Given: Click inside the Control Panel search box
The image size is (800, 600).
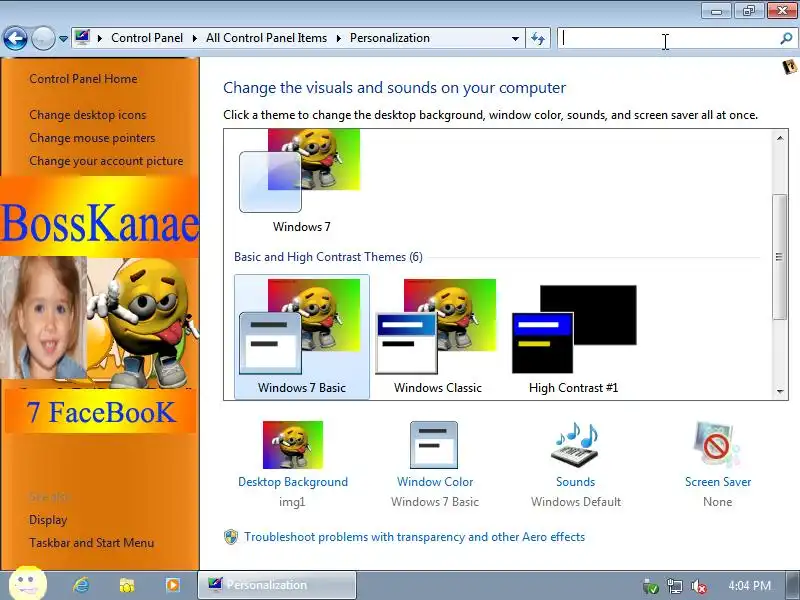Looking at the screenshot, I should [x=668, y=38].
